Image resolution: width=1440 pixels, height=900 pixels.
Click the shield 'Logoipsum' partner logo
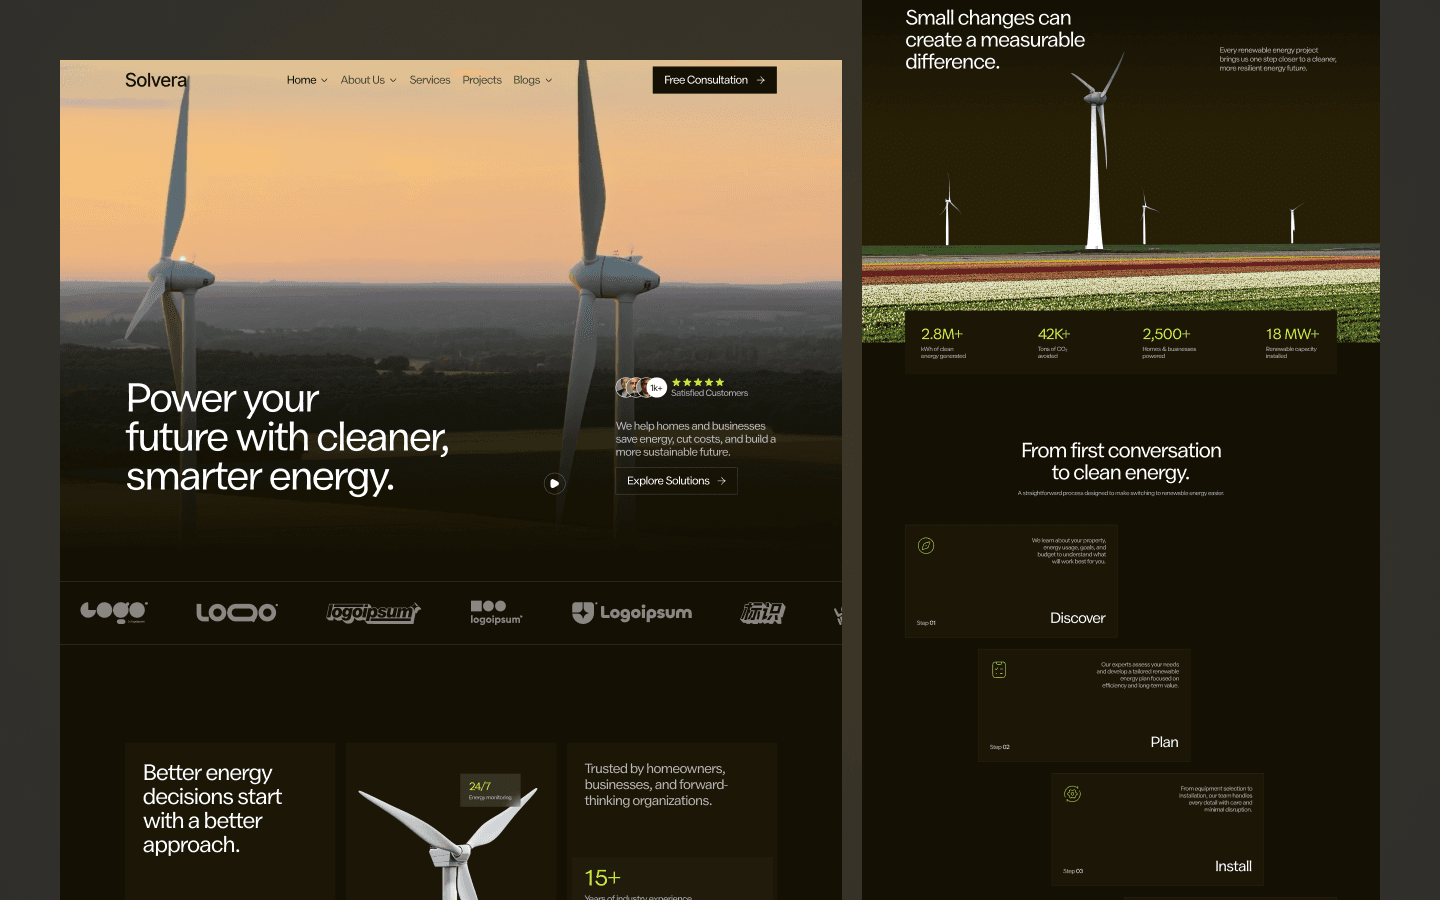click(x=632, y=613)
